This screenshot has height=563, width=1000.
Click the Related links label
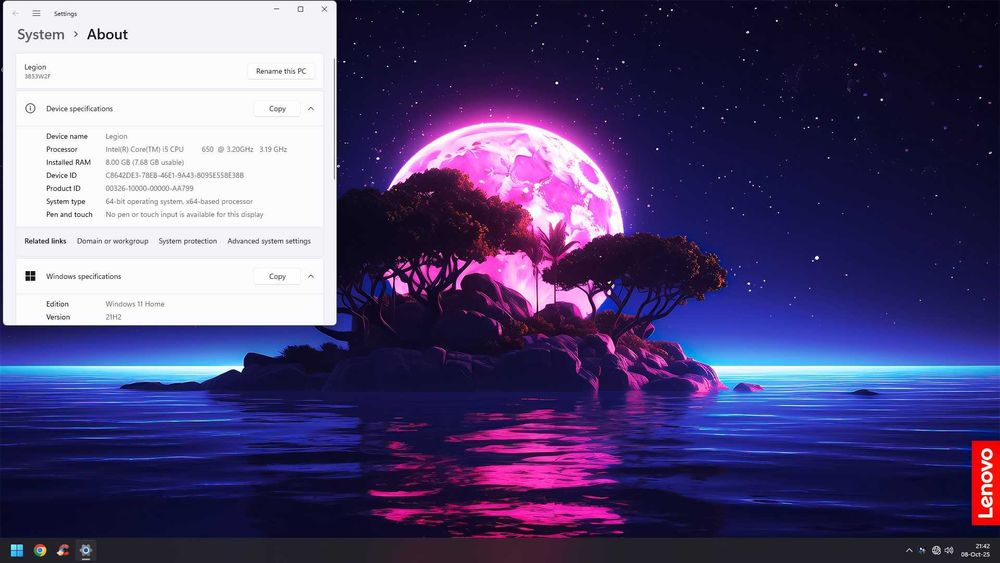coord(45,241)
